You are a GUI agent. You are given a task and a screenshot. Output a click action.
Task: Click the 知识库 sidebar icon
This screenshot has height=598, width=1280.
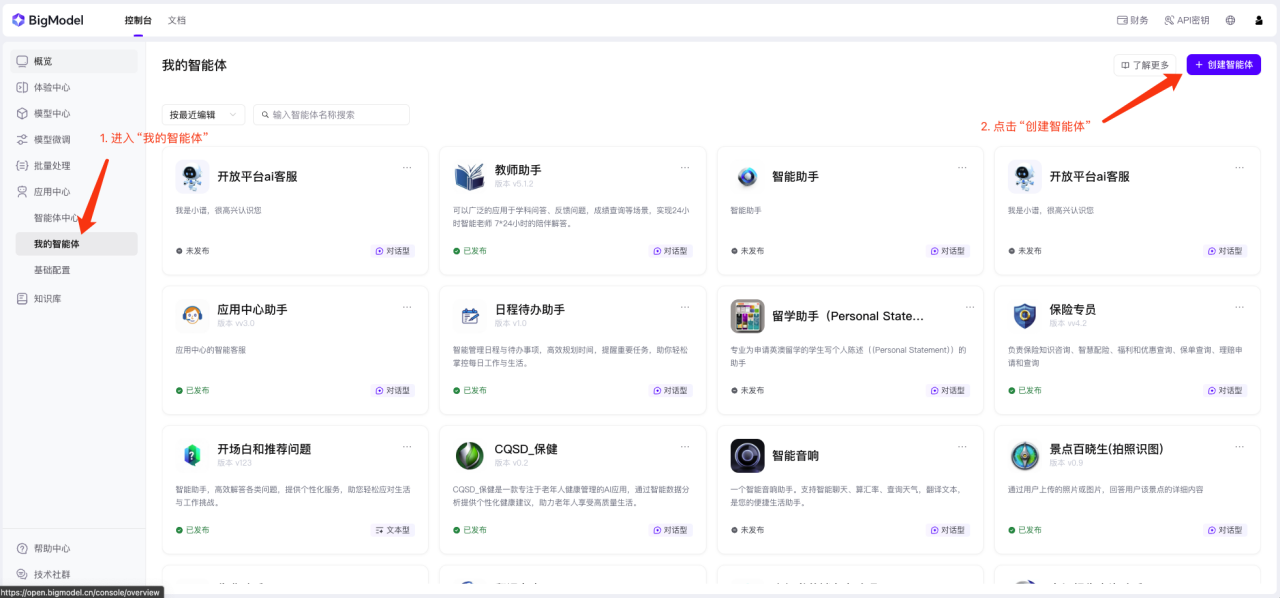[22, 298]
